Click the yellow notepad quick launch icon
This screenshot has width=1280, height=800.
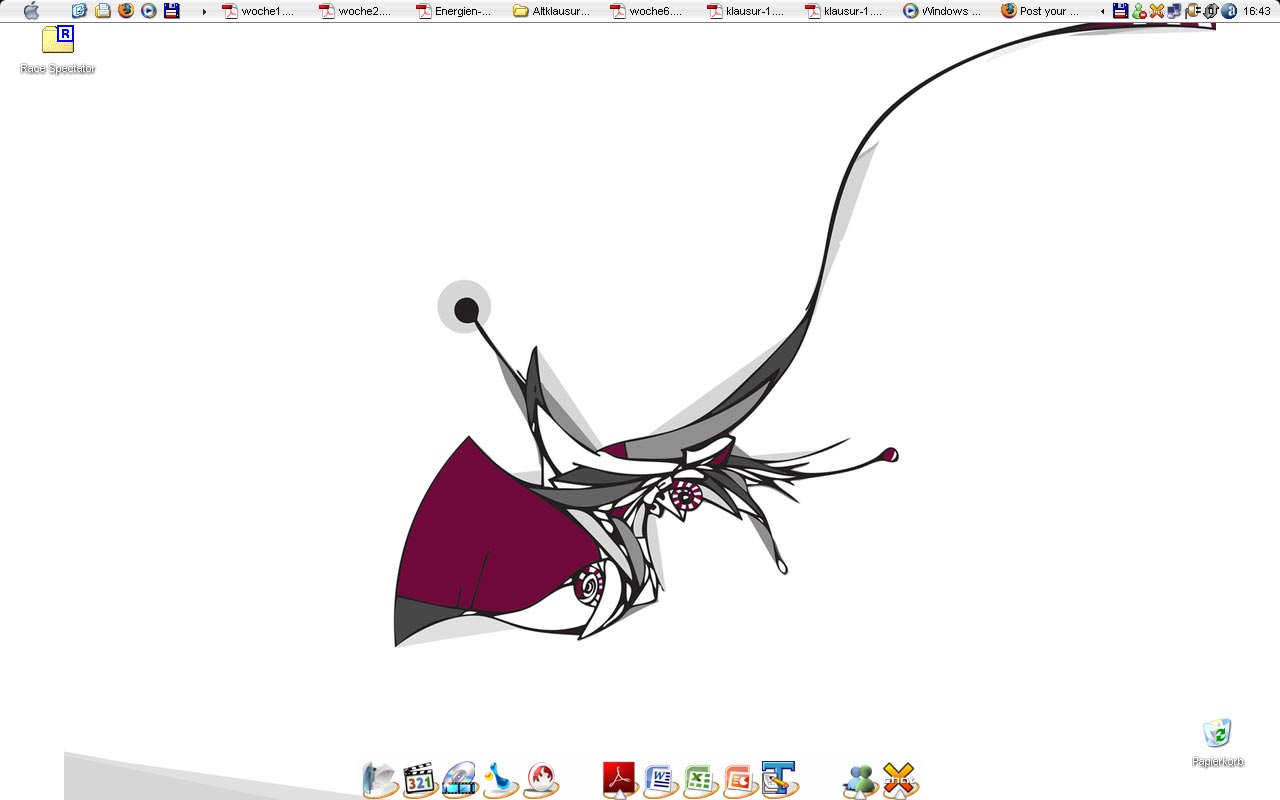click(103, 11)
